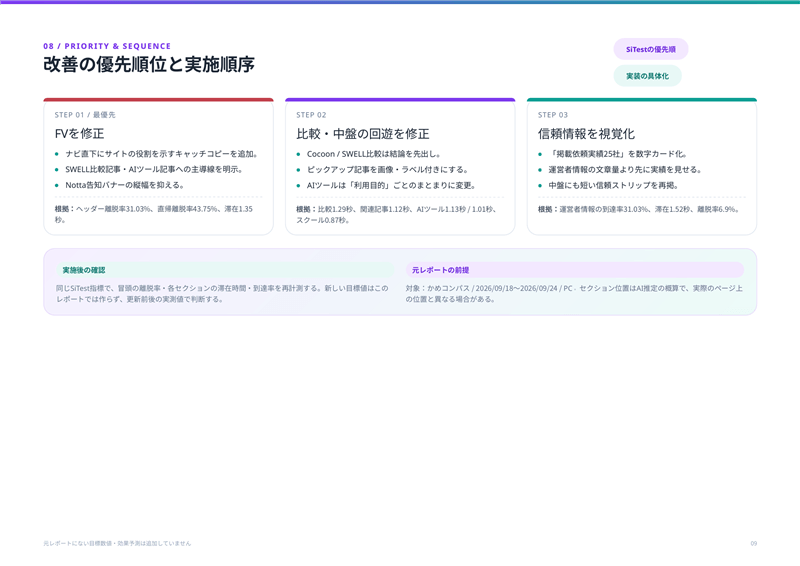Click the label 08 / PRIORITY & SEQUENCE

[x=107, y=46]
